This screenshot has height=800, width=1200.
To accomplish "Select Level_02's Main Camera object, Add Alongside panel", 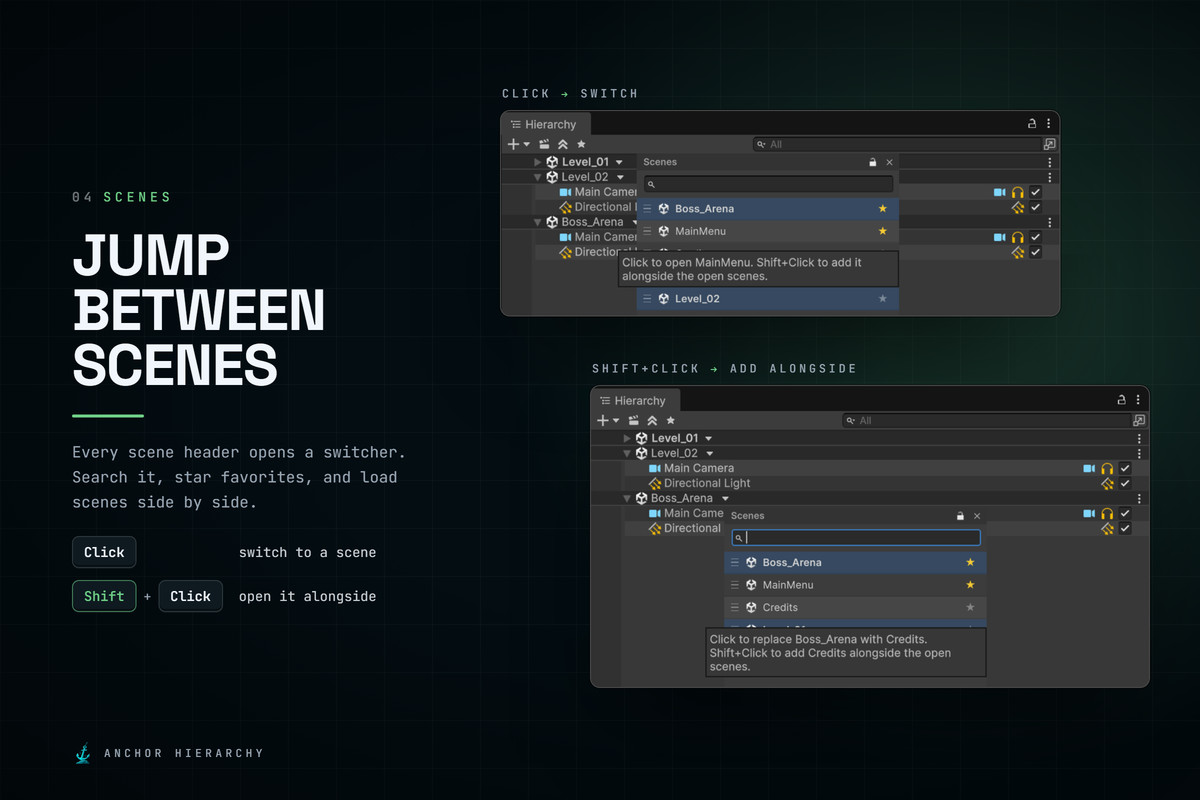I will 699,468.
